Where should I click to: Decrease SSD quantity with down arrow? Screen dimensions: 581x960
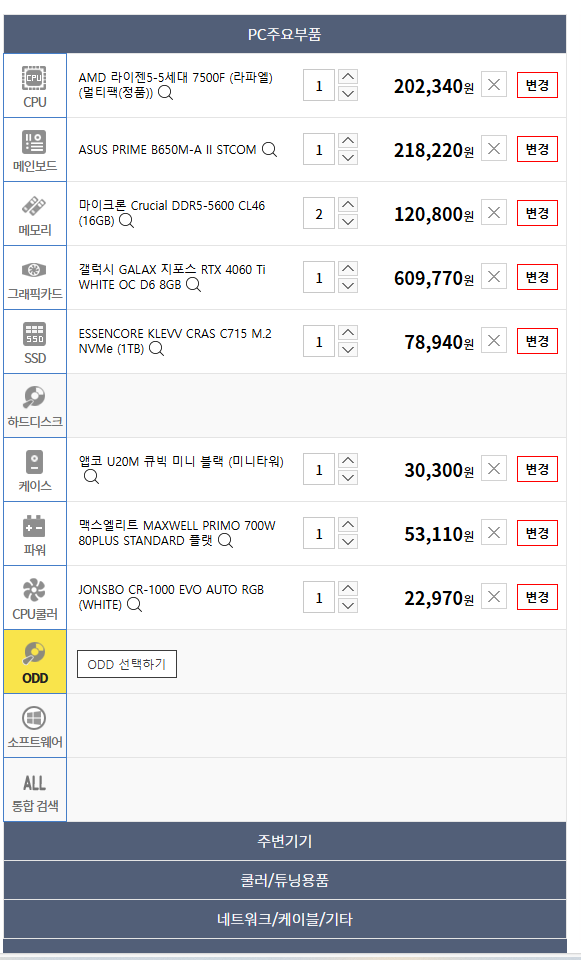click(348, 349)
